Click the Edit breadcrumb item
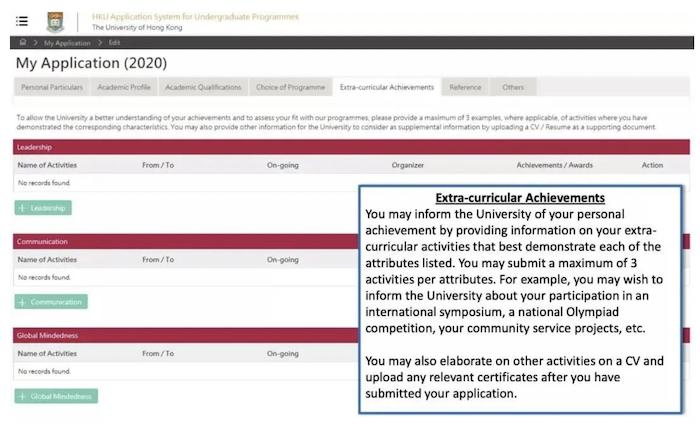700x444 pixels. 115,43
